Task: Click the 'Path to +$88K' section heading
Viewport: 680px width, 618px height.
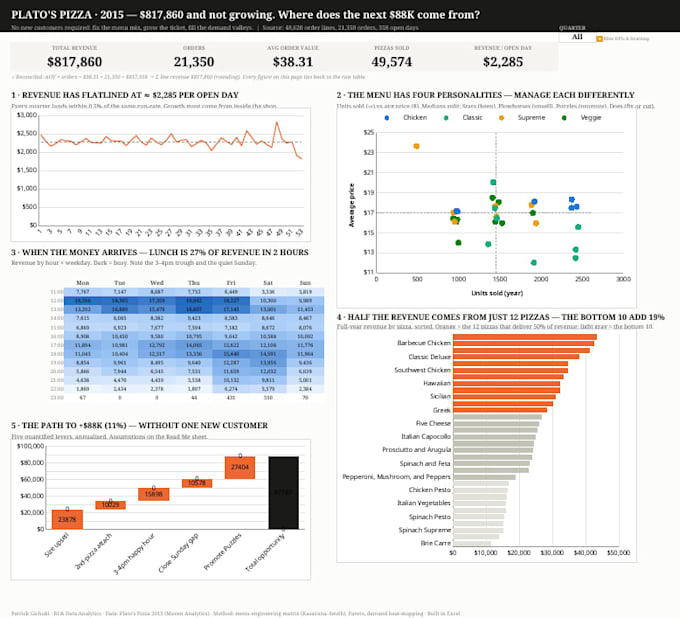Action: point(139,425)
